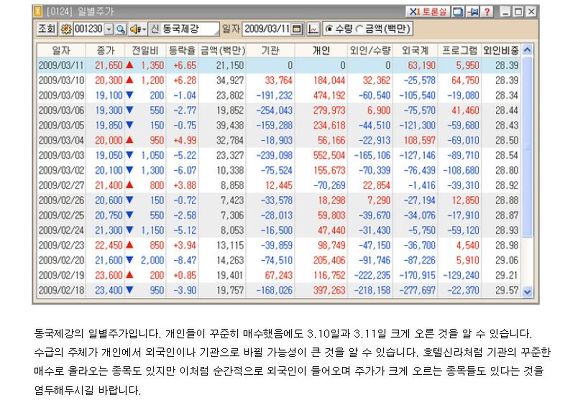Click the 외인/수량 column header
Screen dimensions: 583x400
tap(370, 51)
